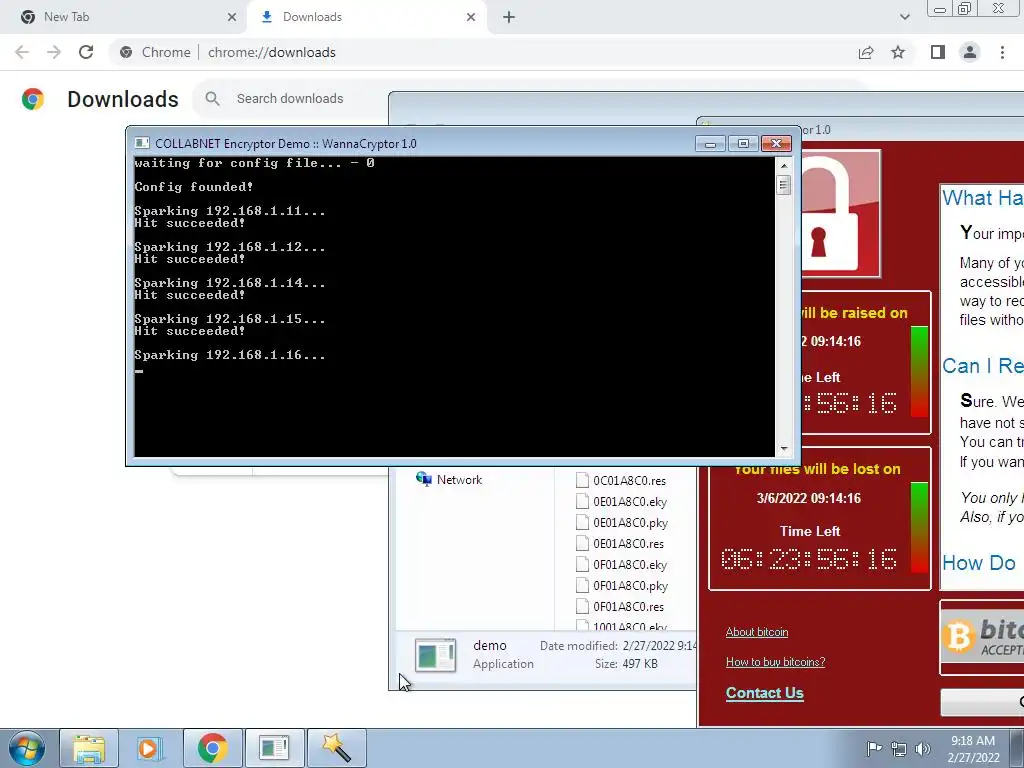Click the magnifier icon in downloads search
Viewport: 1024px width, 768px height.
point(212,99)
